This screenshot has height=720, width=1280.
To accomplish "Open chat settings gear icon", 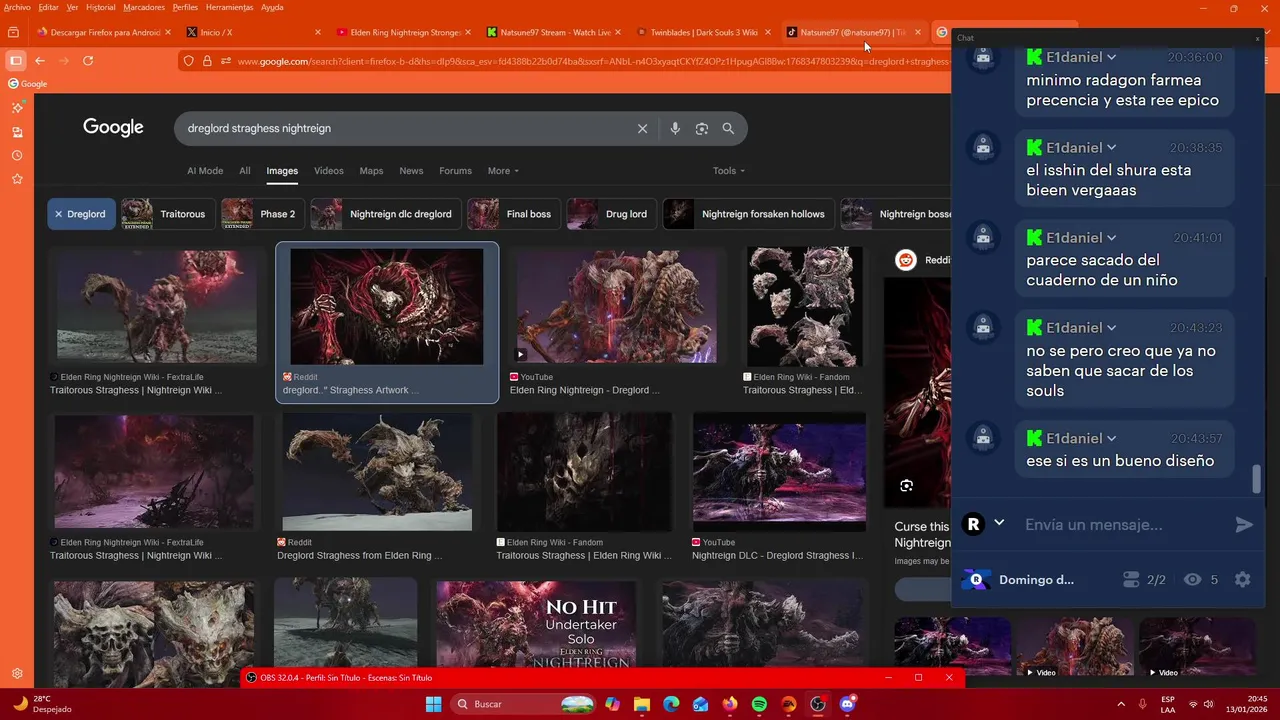I will coord(1242,579).
